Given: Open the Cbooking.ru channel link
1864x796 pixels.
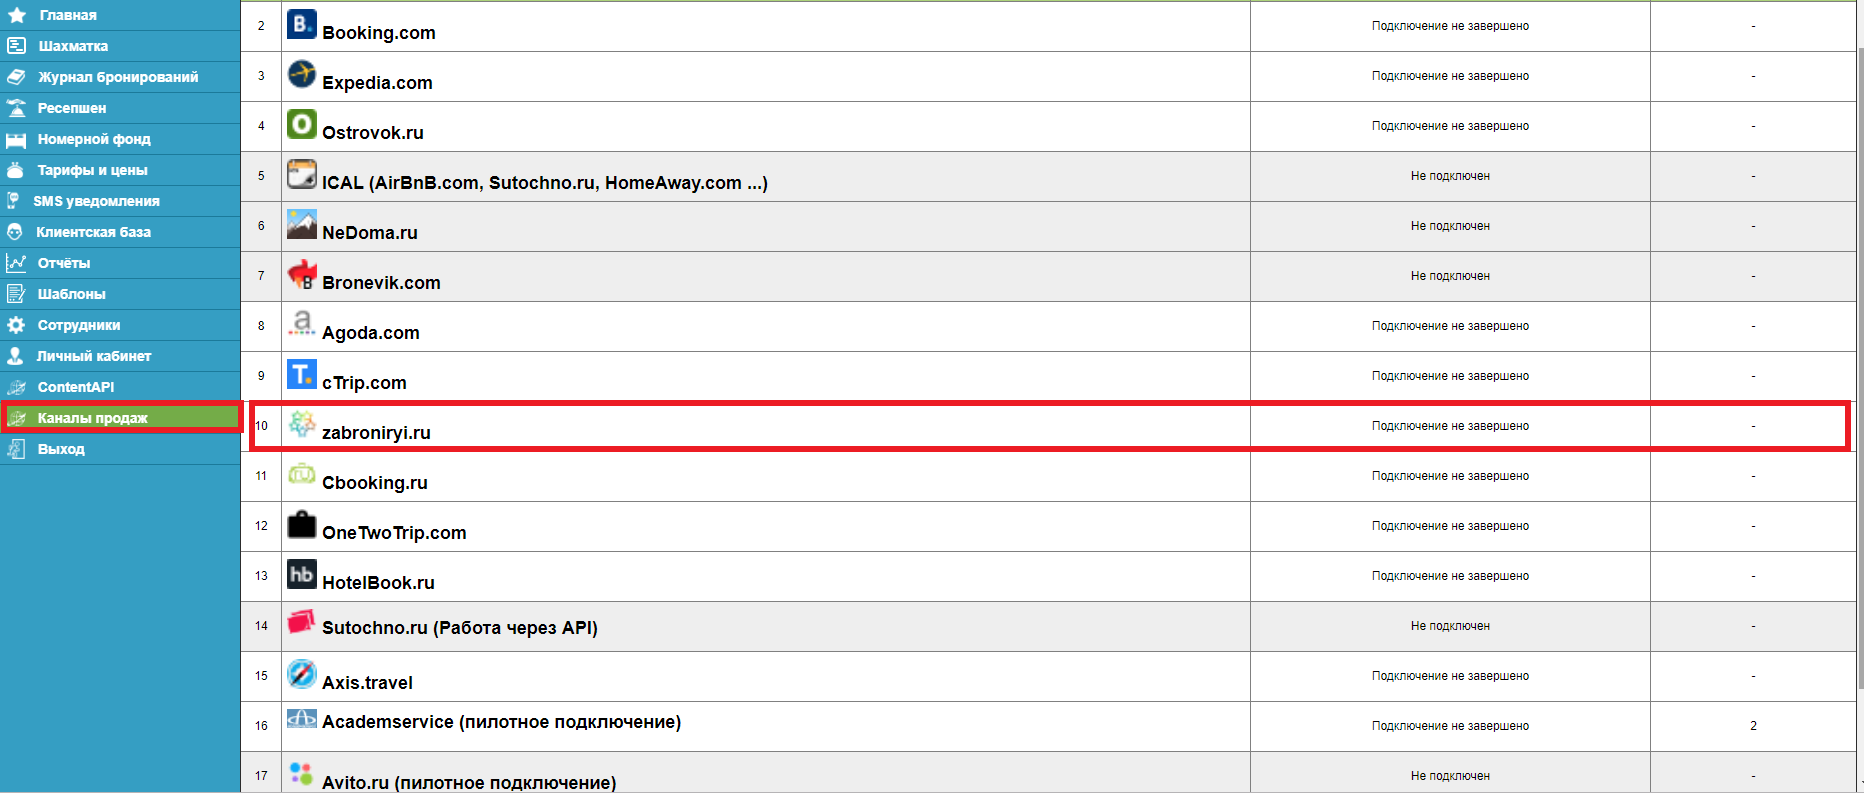Looking at the screenshot, I should [375, 483].
